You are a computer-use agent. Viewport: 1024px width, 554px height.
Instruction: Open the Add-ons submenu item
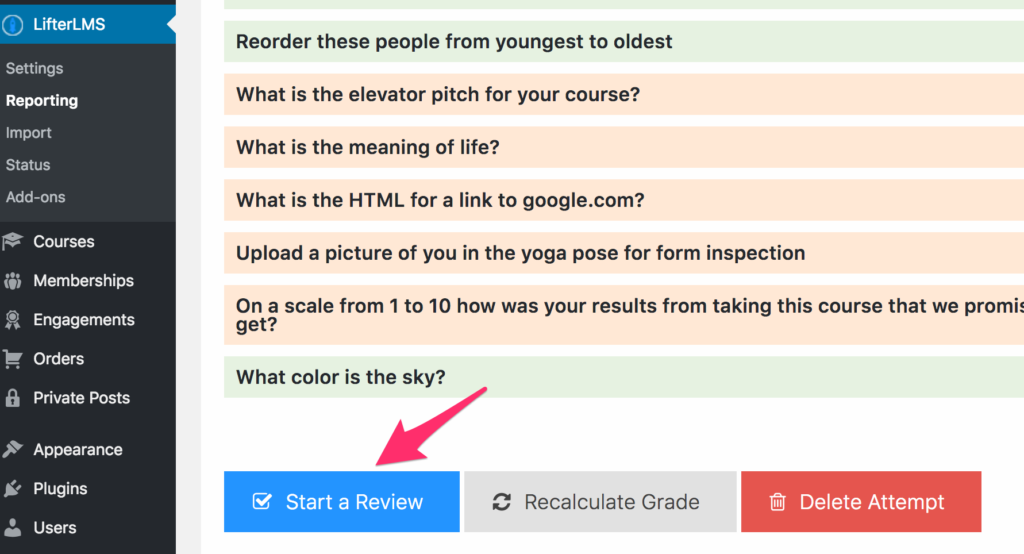(36, 197)
